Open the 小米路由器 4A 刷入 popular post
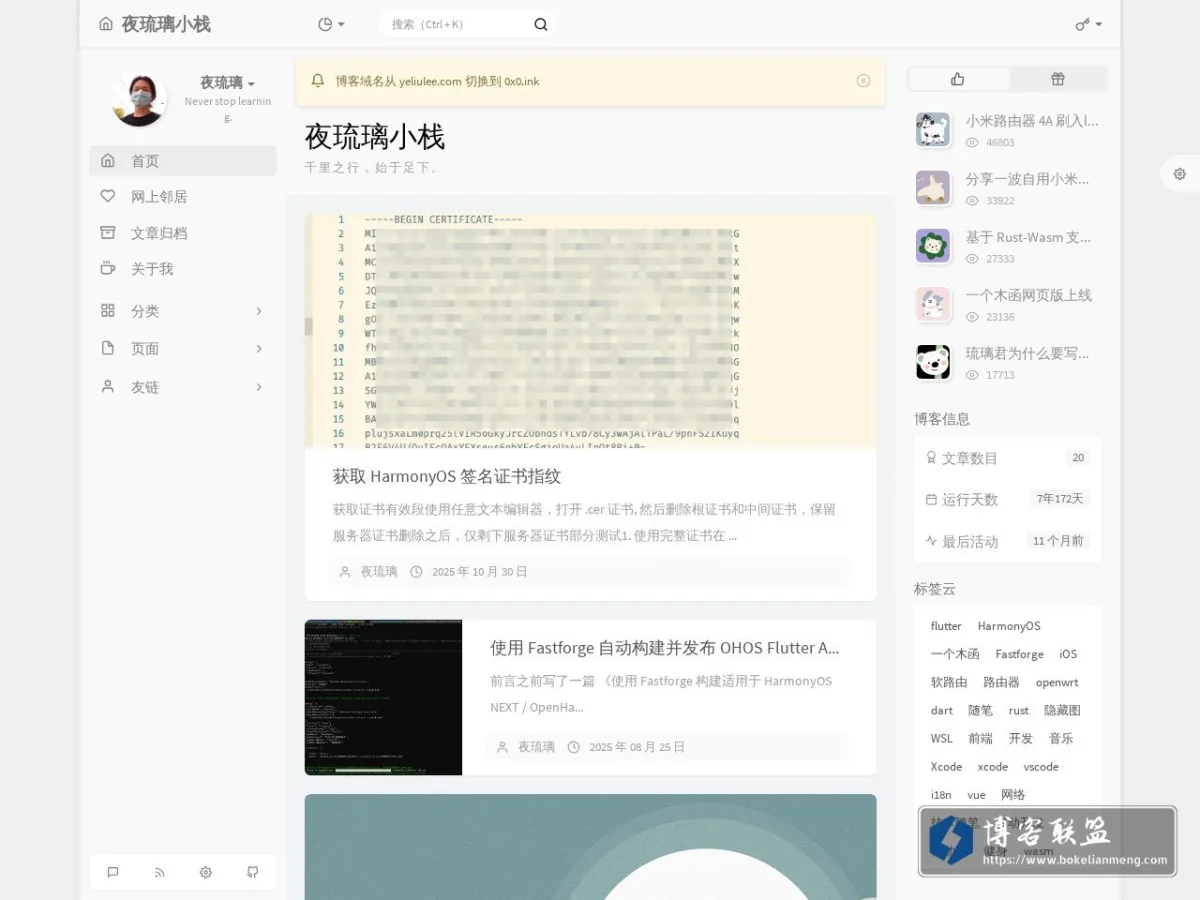 (1032, 121)
